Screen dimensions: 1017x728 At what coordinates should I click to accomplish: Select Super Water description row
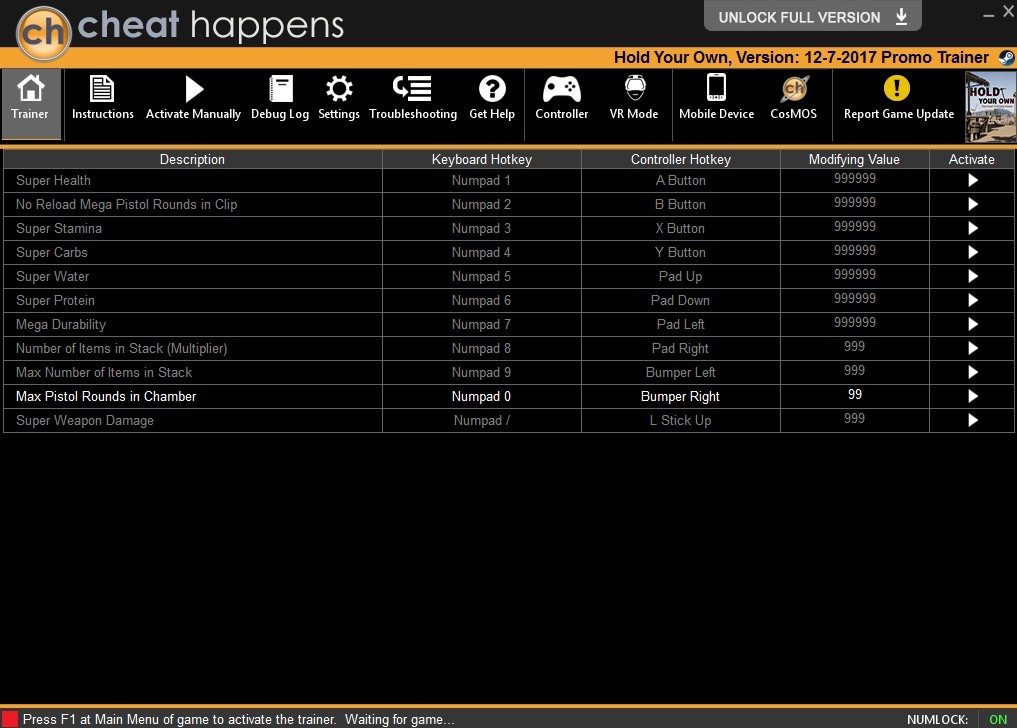pyautogui.click(x=193, y=276)
